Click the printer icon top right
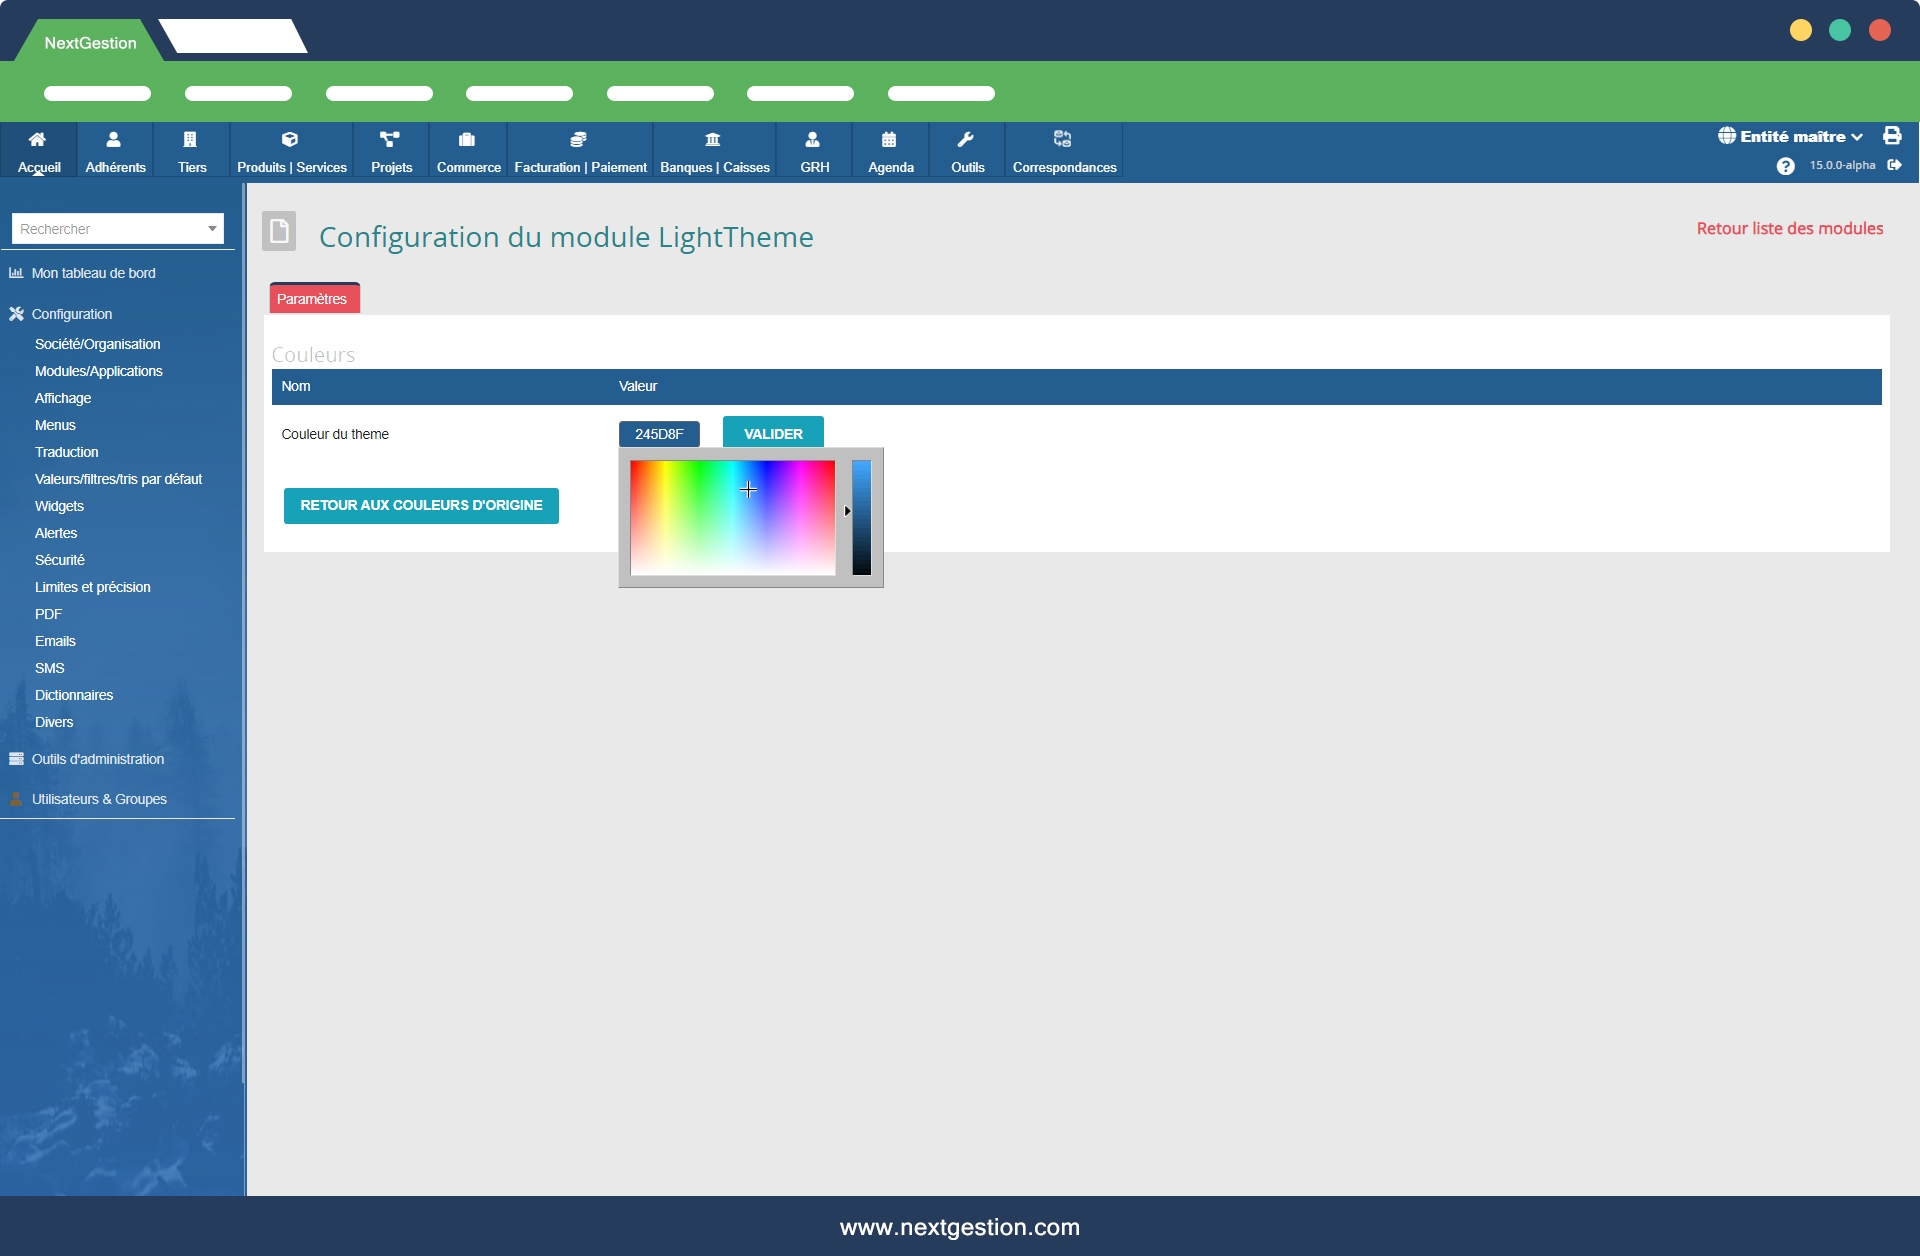Screen dimensions: 1920x1256 pyautogui.click(x=1892, y=136)
